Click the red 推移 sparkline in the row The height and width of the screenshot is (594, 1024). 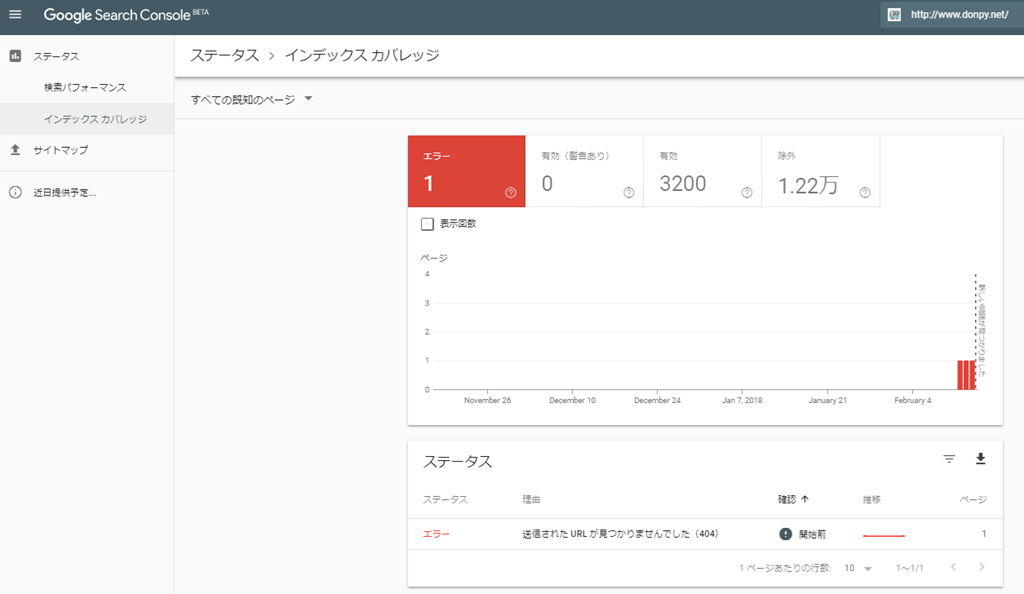click(x=884, y=535)
